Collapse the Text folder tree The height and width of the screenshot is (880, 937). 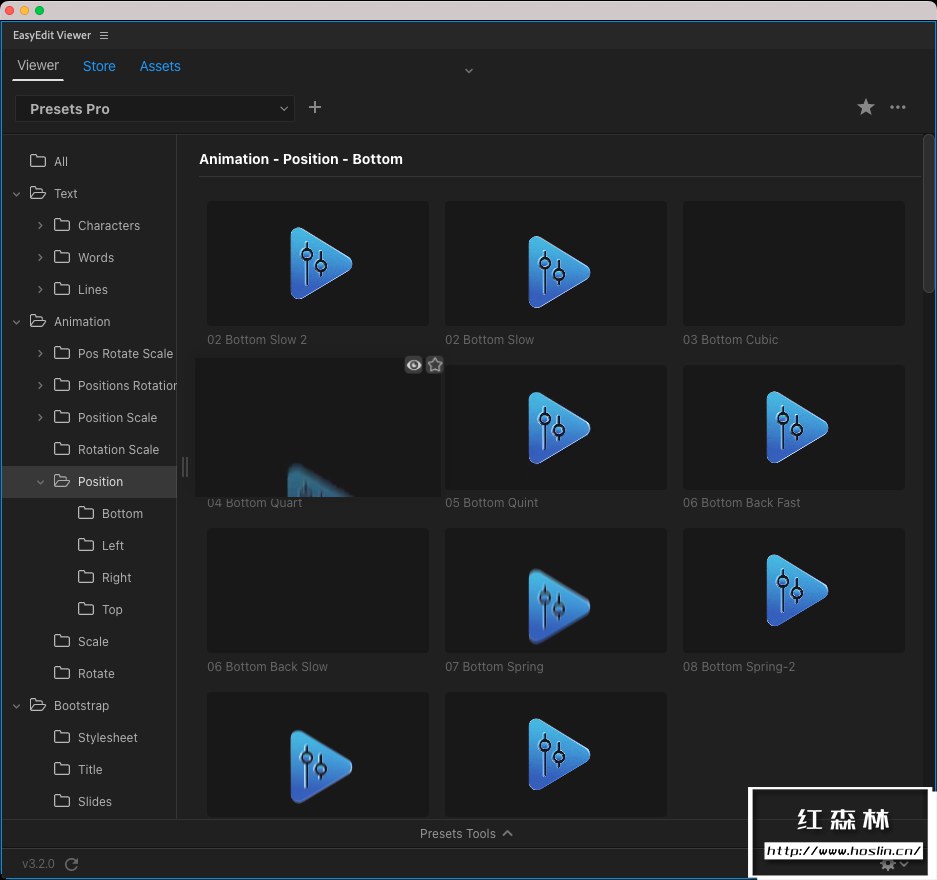(x=17, y=194)
